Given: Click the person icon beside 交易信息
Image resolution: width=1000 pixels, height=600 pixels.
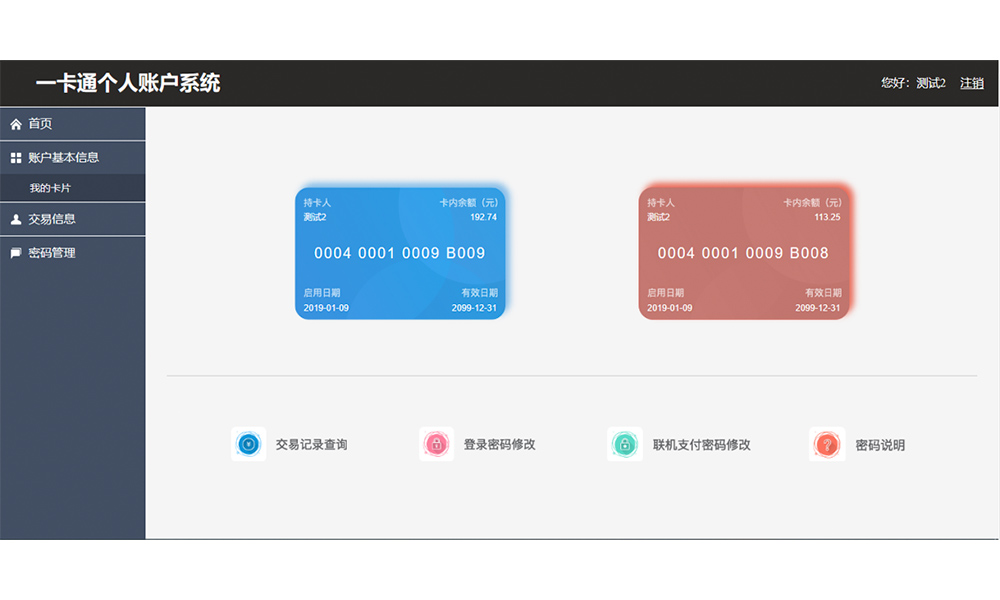Looking at the screenshot, I should [x=16, y=219].
